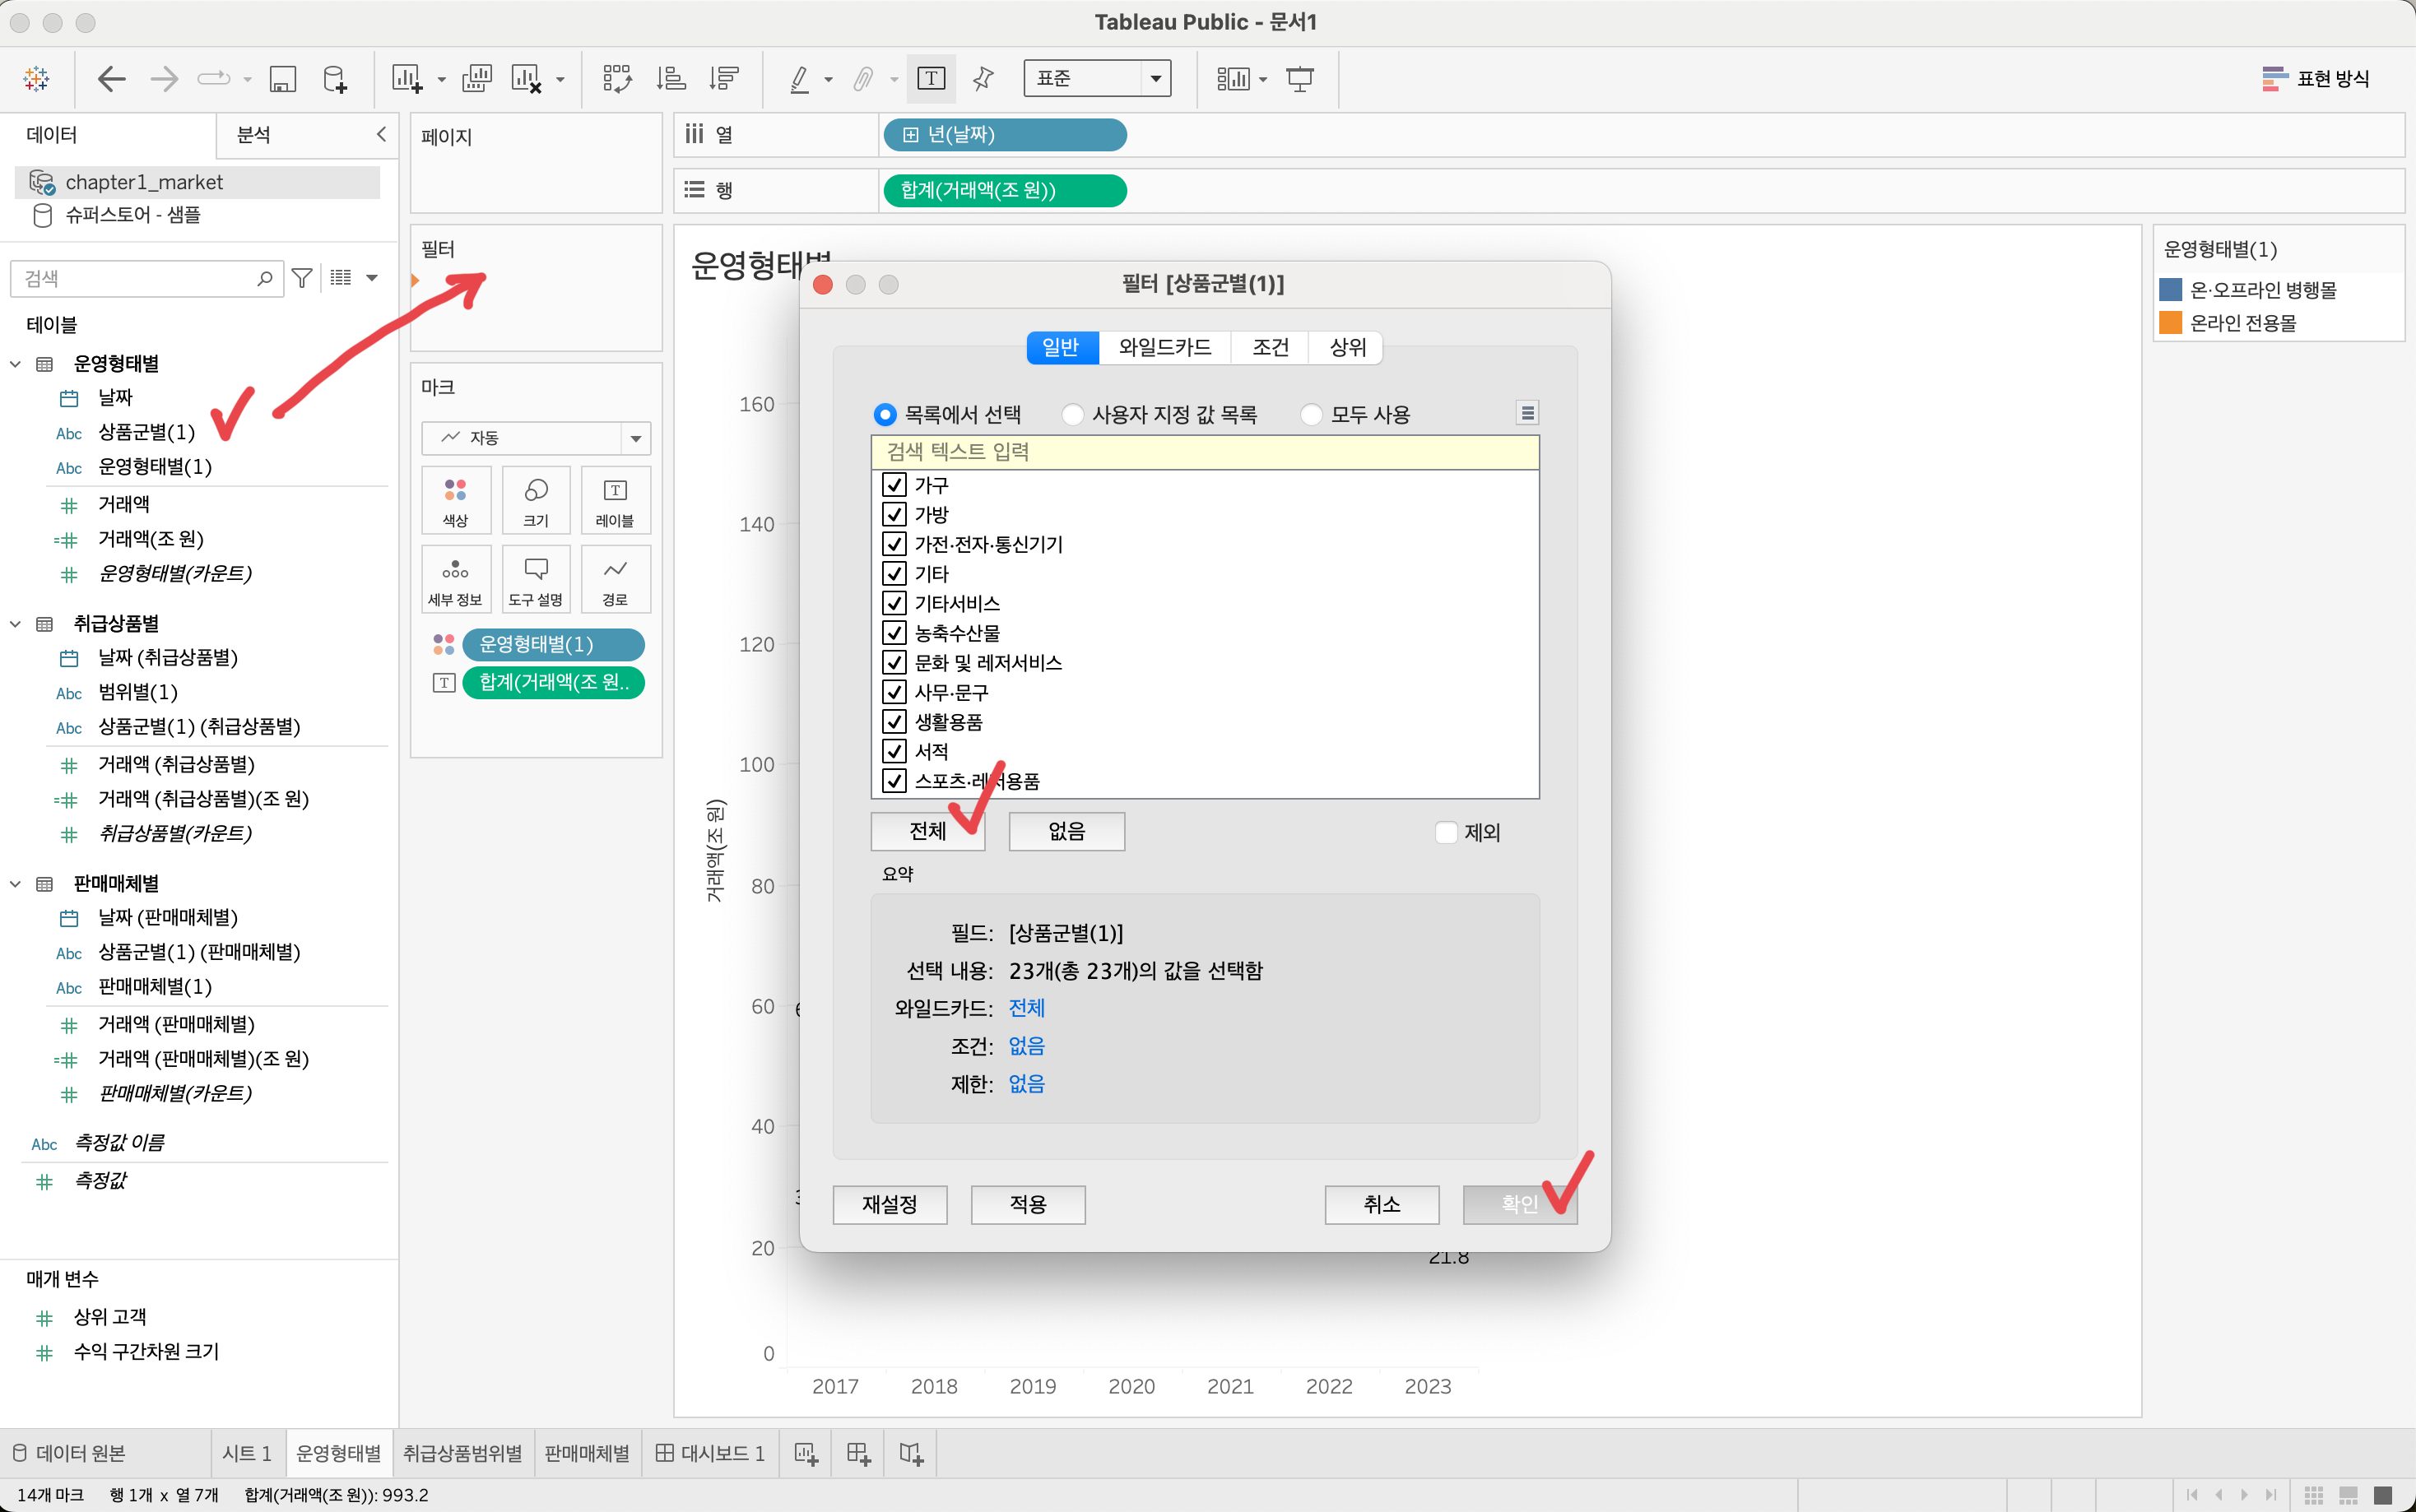Open the 판매매체별 sheet tab
The image size is (2416, 1512).
[x=586, y=1453]
